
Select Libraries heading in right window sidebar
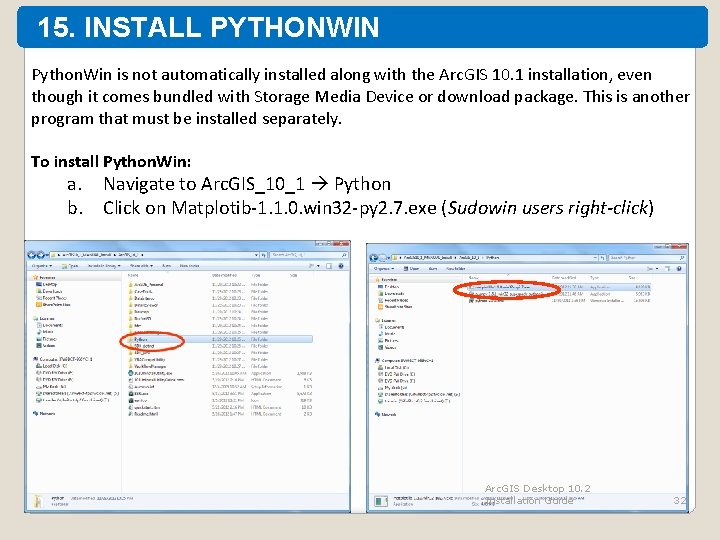click(385, 320)
